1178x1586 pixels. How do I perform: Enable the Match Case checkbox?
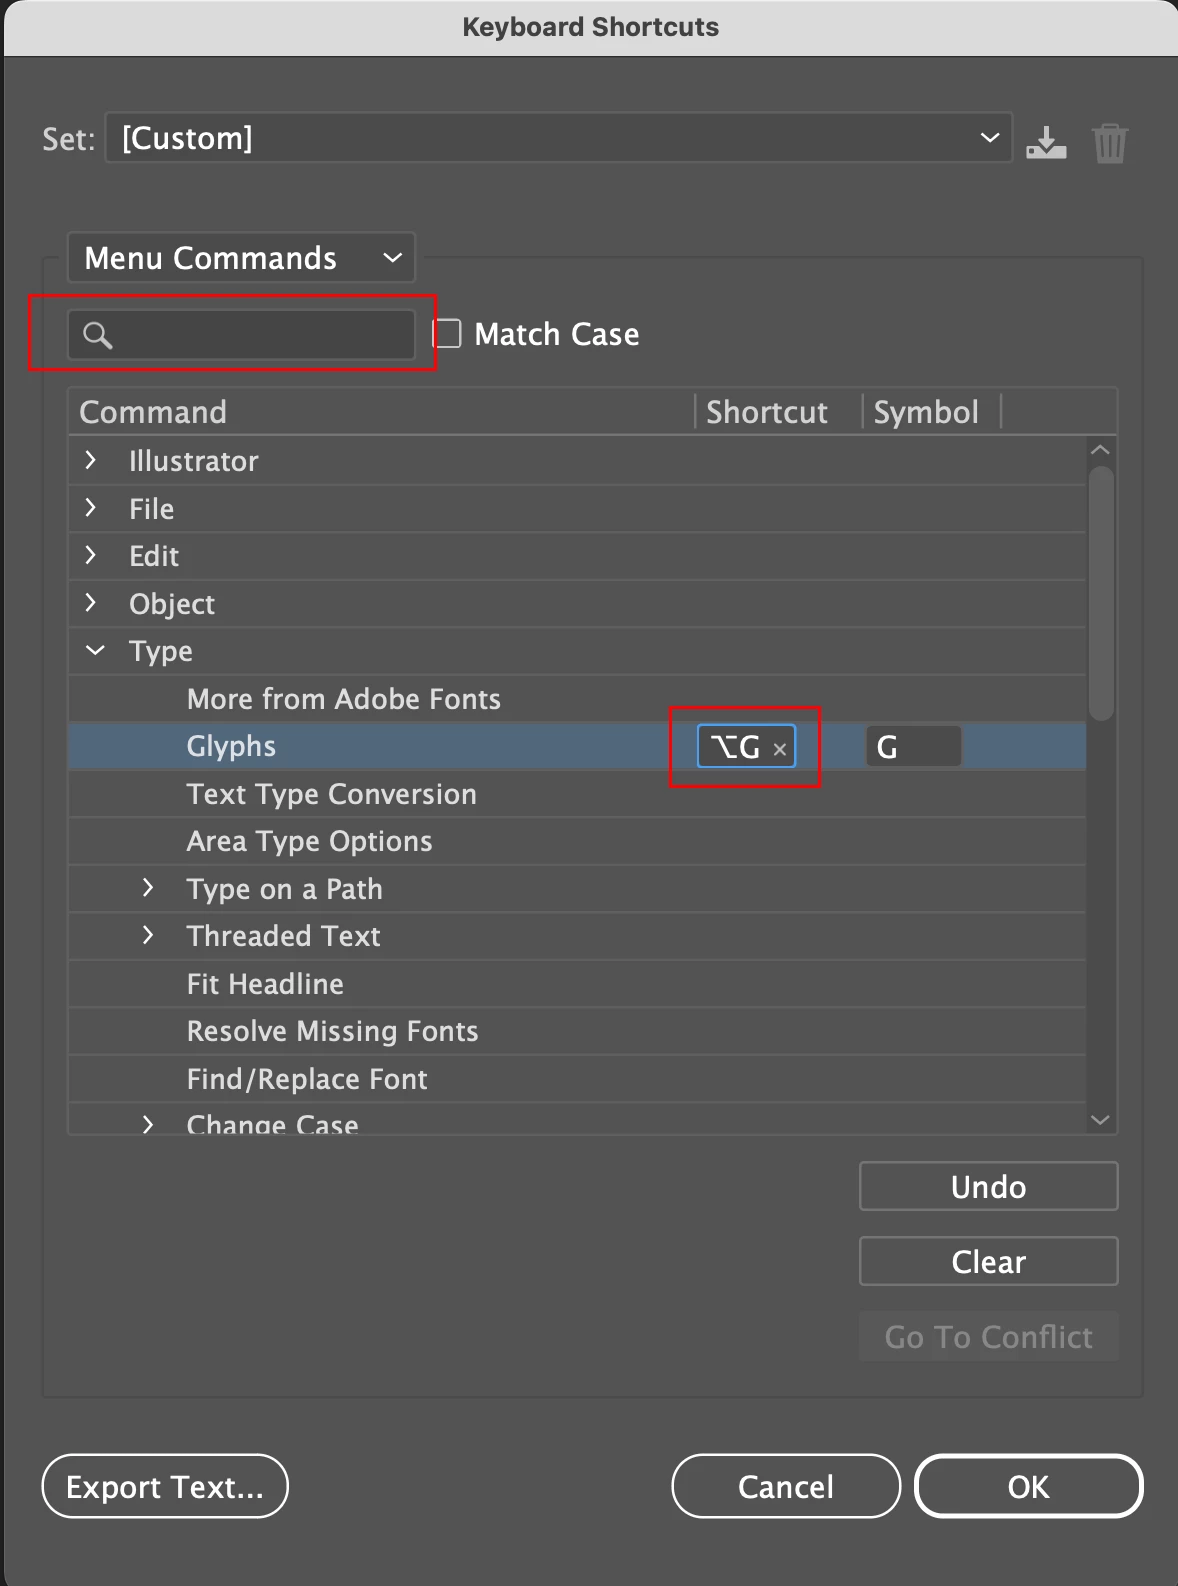(x=446, y=333)
